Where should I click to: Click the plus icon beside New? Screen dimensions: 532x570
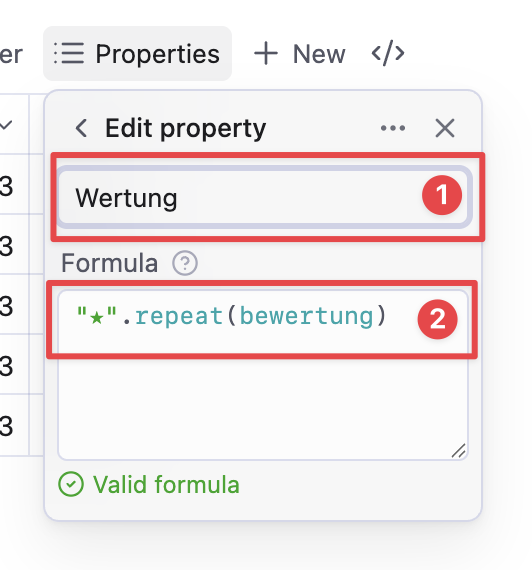266,53
